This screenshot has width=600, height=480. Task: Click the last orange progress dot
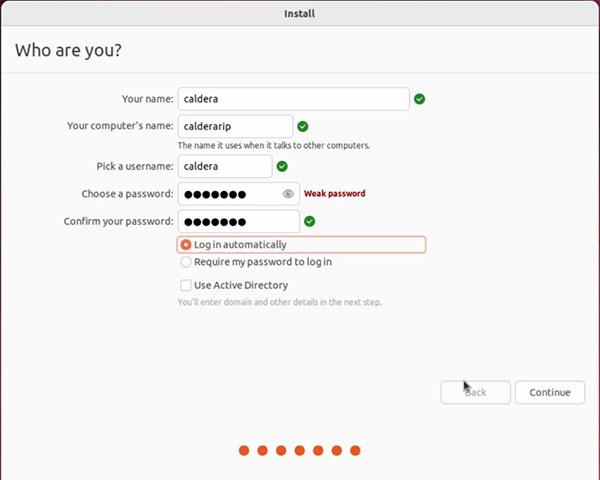(x=355, y=451)
